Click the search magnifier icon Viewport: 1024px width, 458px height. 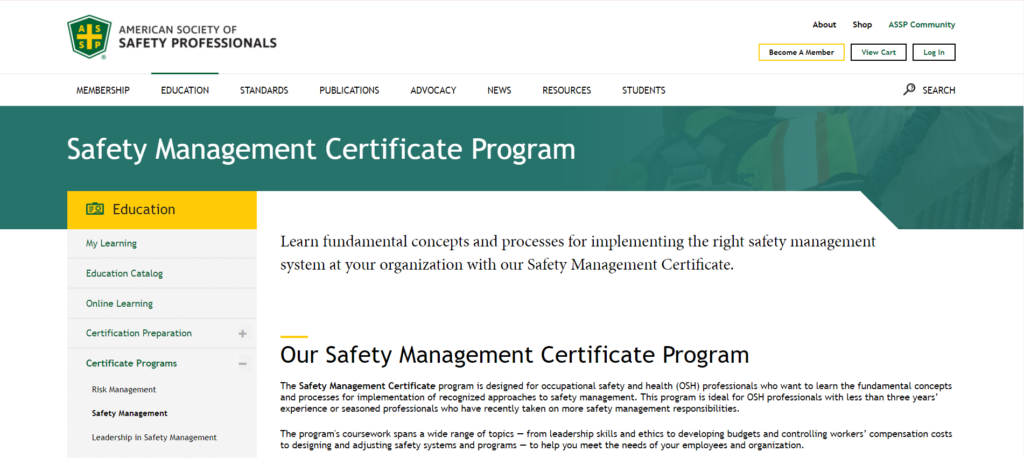(909, 90)
